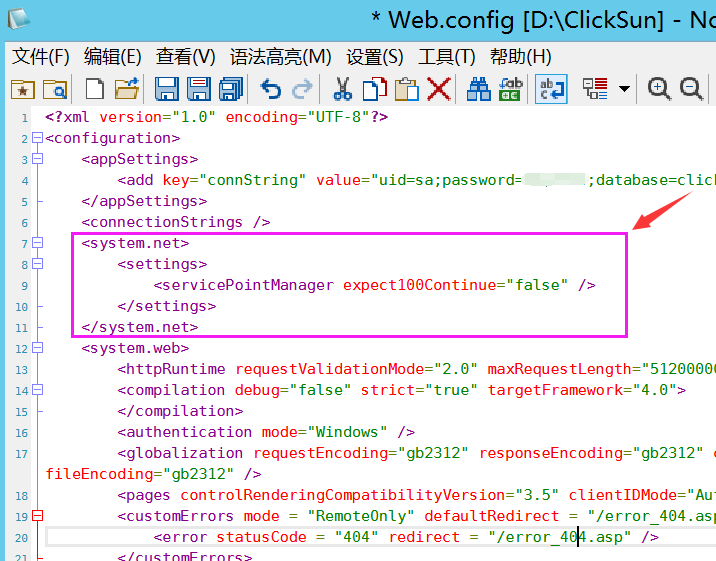This screenshot has width=716, height=561.
Task: Collapse the configuration fold at line 2
Action: pos(37,138)
